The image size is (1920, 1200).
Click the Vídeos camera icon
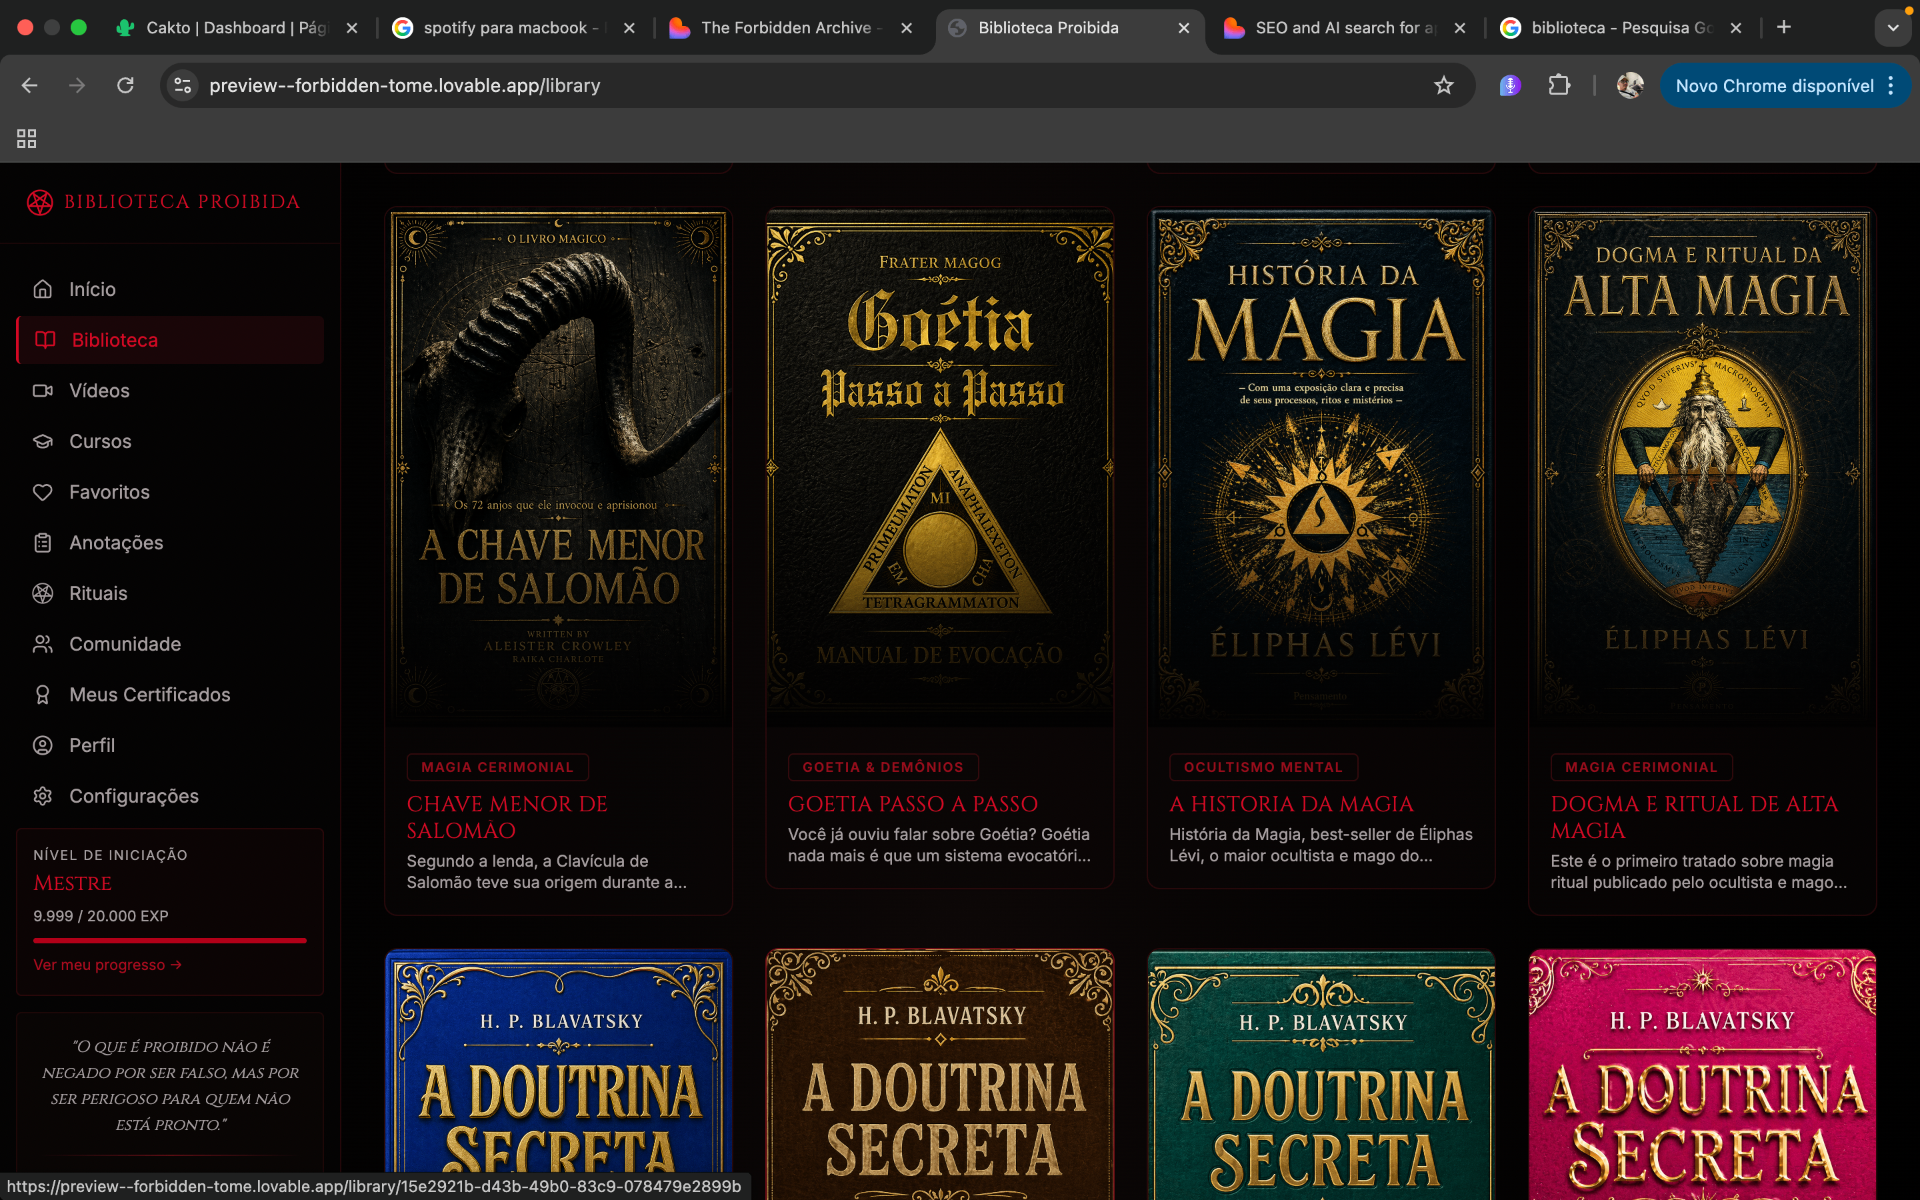click(x=42, y=391)
